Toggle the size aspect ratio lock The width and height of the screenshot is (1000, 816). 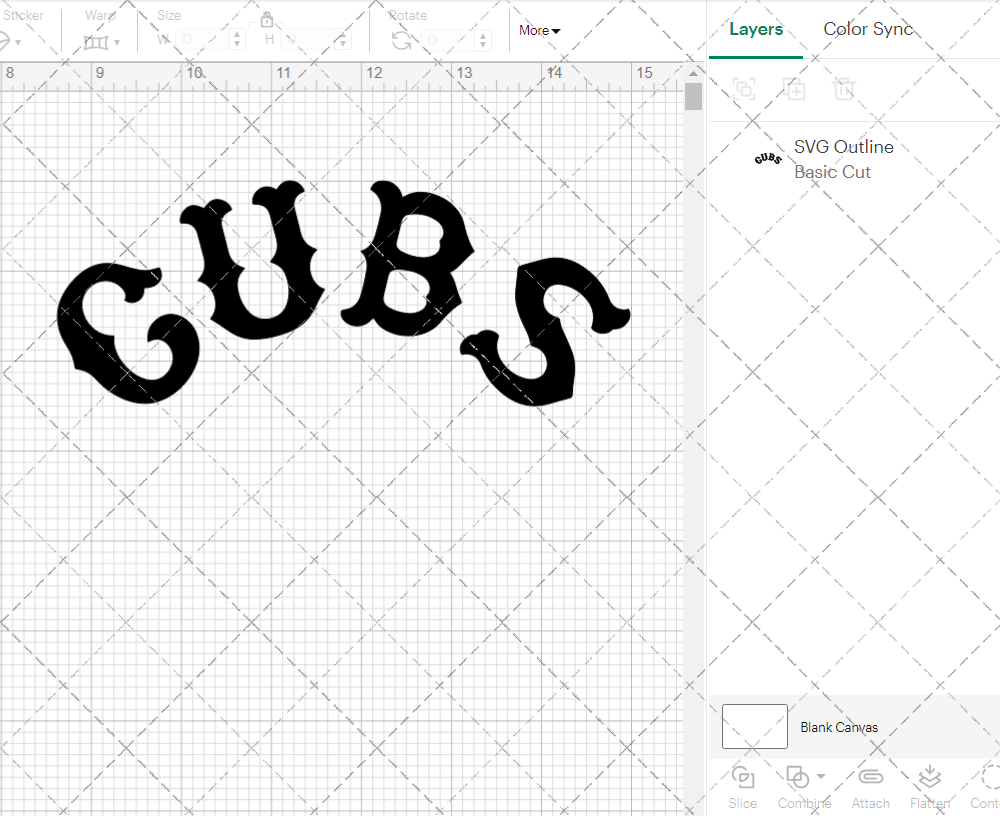pyautogui.click(x=267, y=19)
